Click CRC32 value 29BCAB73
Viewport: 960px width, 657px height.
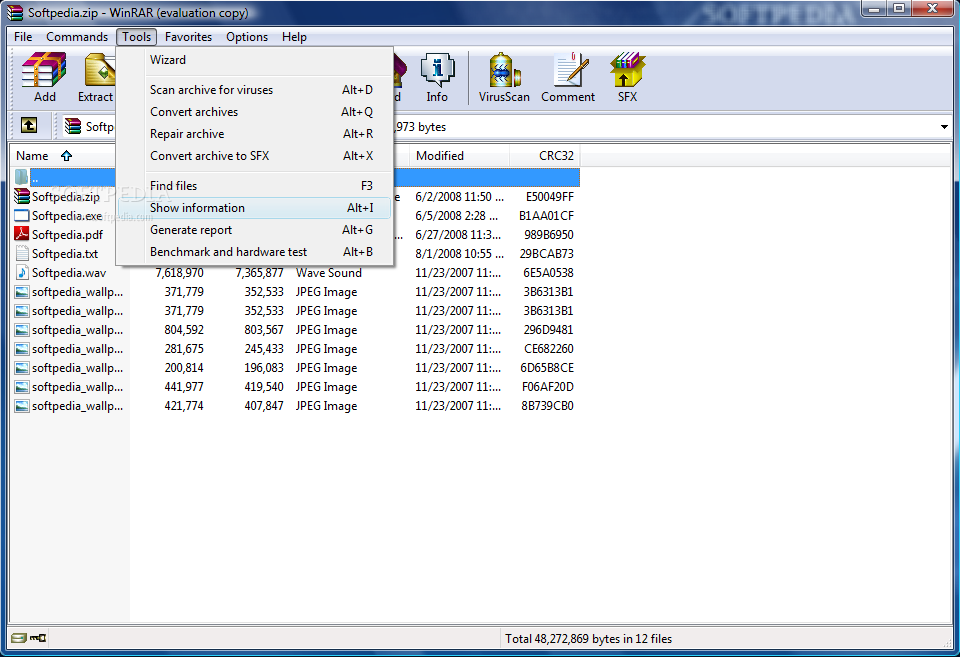click(x=547, y=254)
